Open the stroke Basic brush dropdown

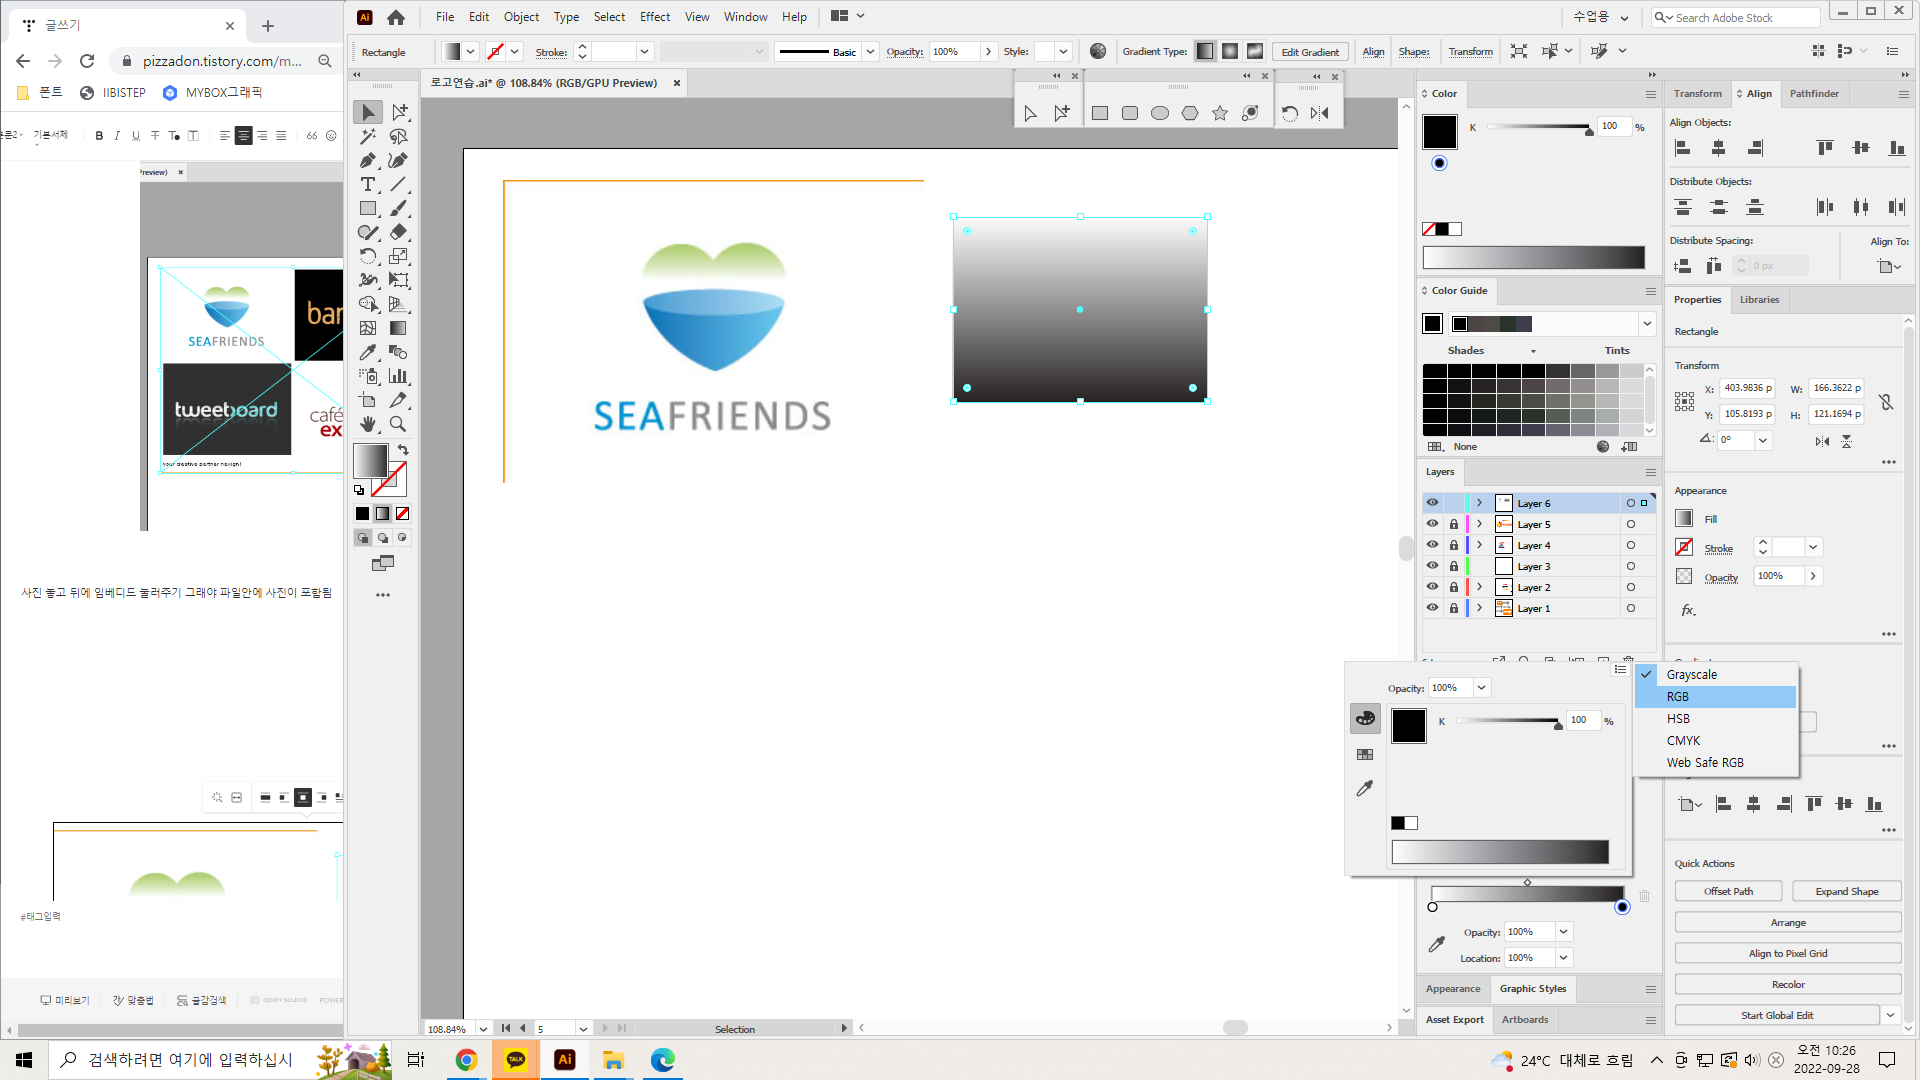click(x=870, y=52)
